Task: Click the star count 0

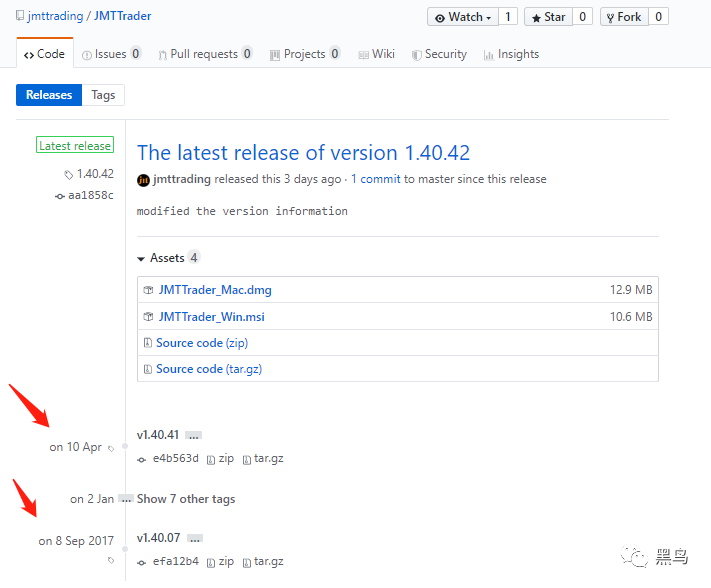Action: pos(583,17)
